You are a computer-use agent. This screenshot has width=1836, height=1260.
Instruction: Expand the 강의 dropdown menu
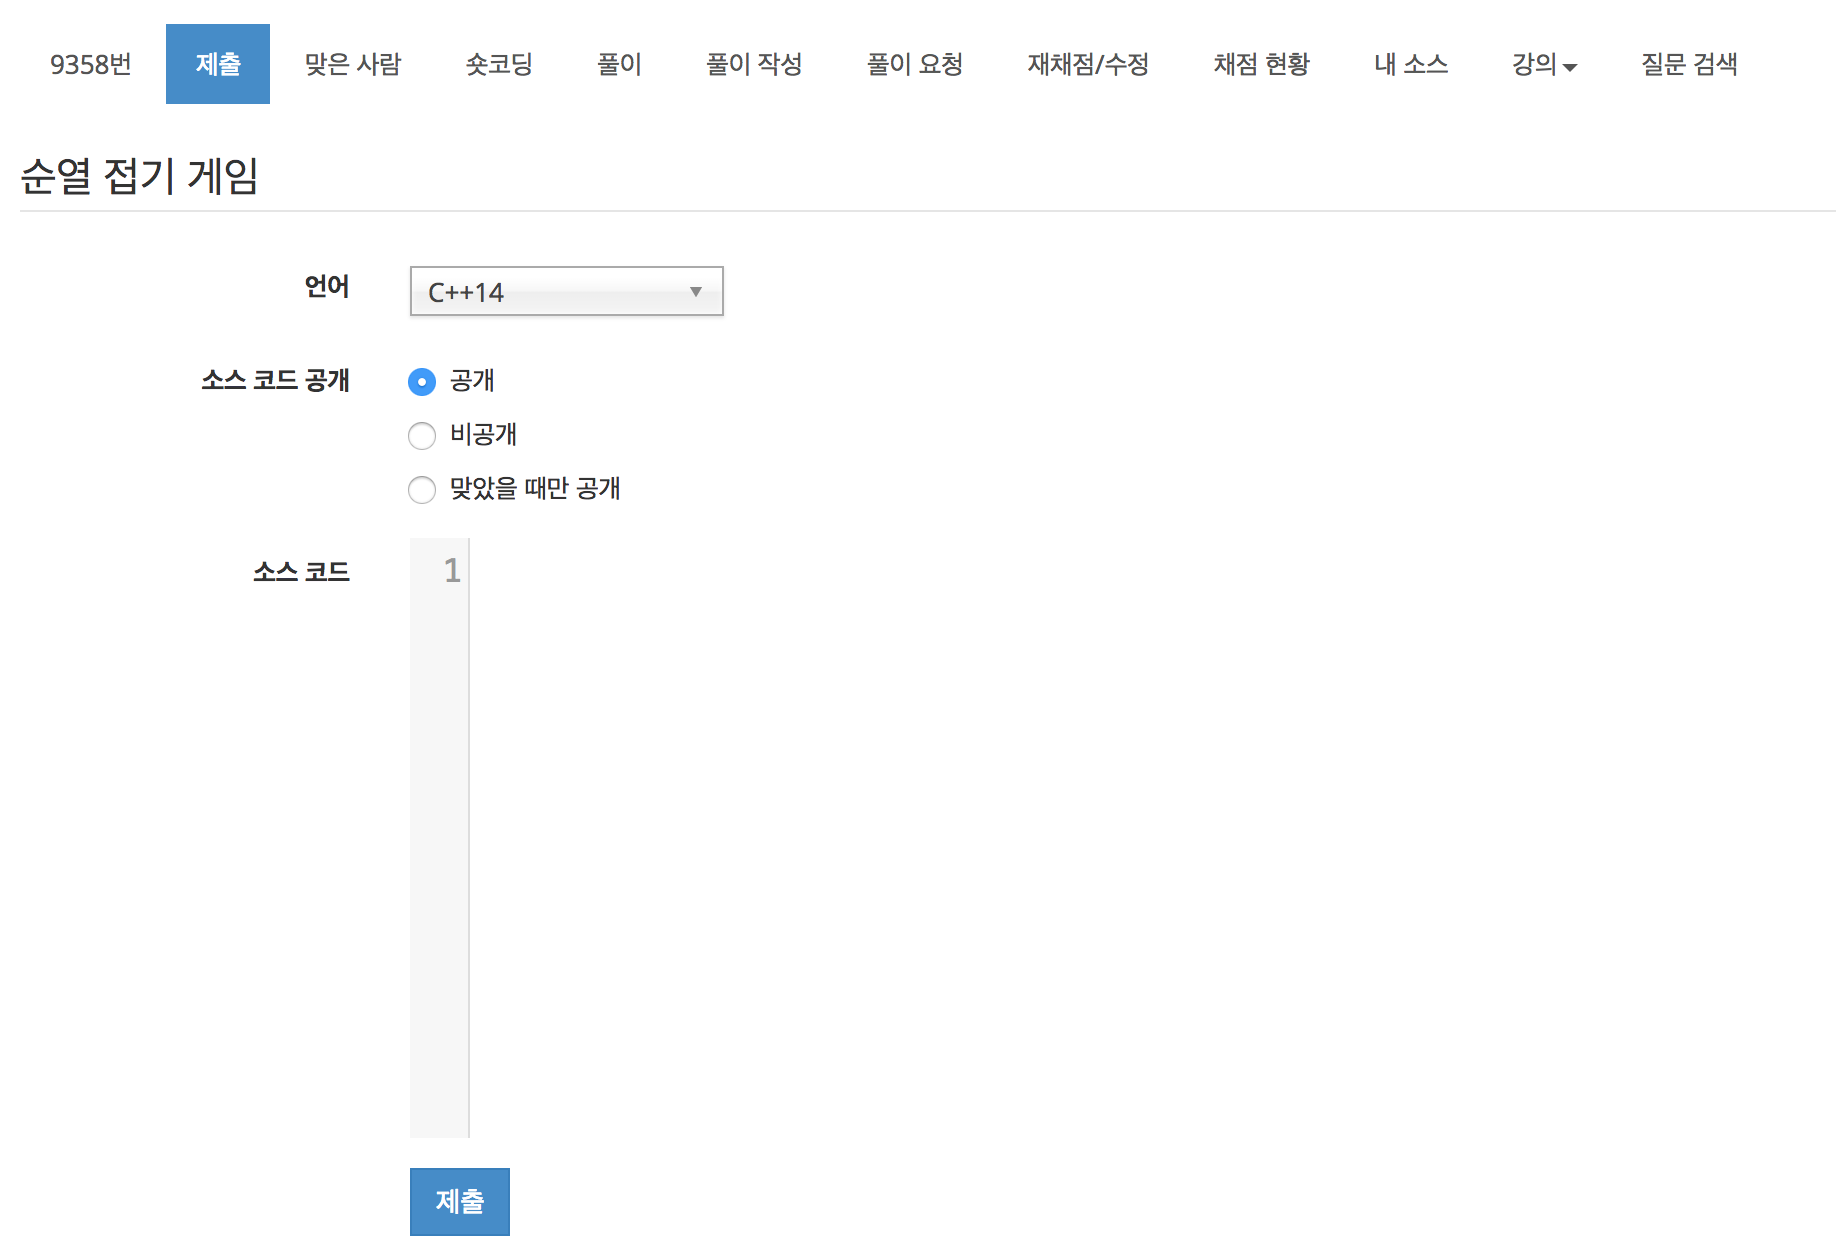click(1544, 64)
